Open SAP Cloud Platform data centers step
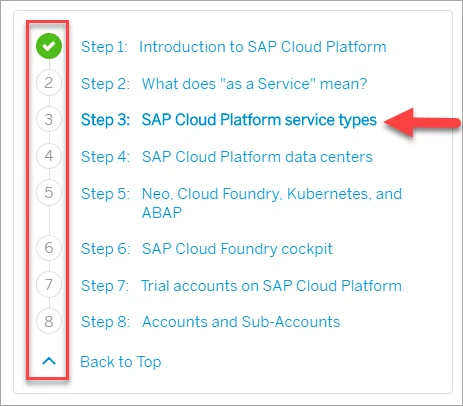Image resolution: width=463 pixels, height=406 pixels. tap(257, 157)
